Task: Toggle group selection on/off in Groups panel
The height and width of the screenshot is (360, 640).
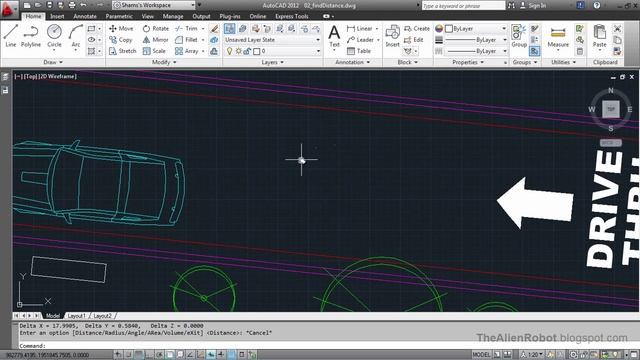Action: tap(534, 51)
